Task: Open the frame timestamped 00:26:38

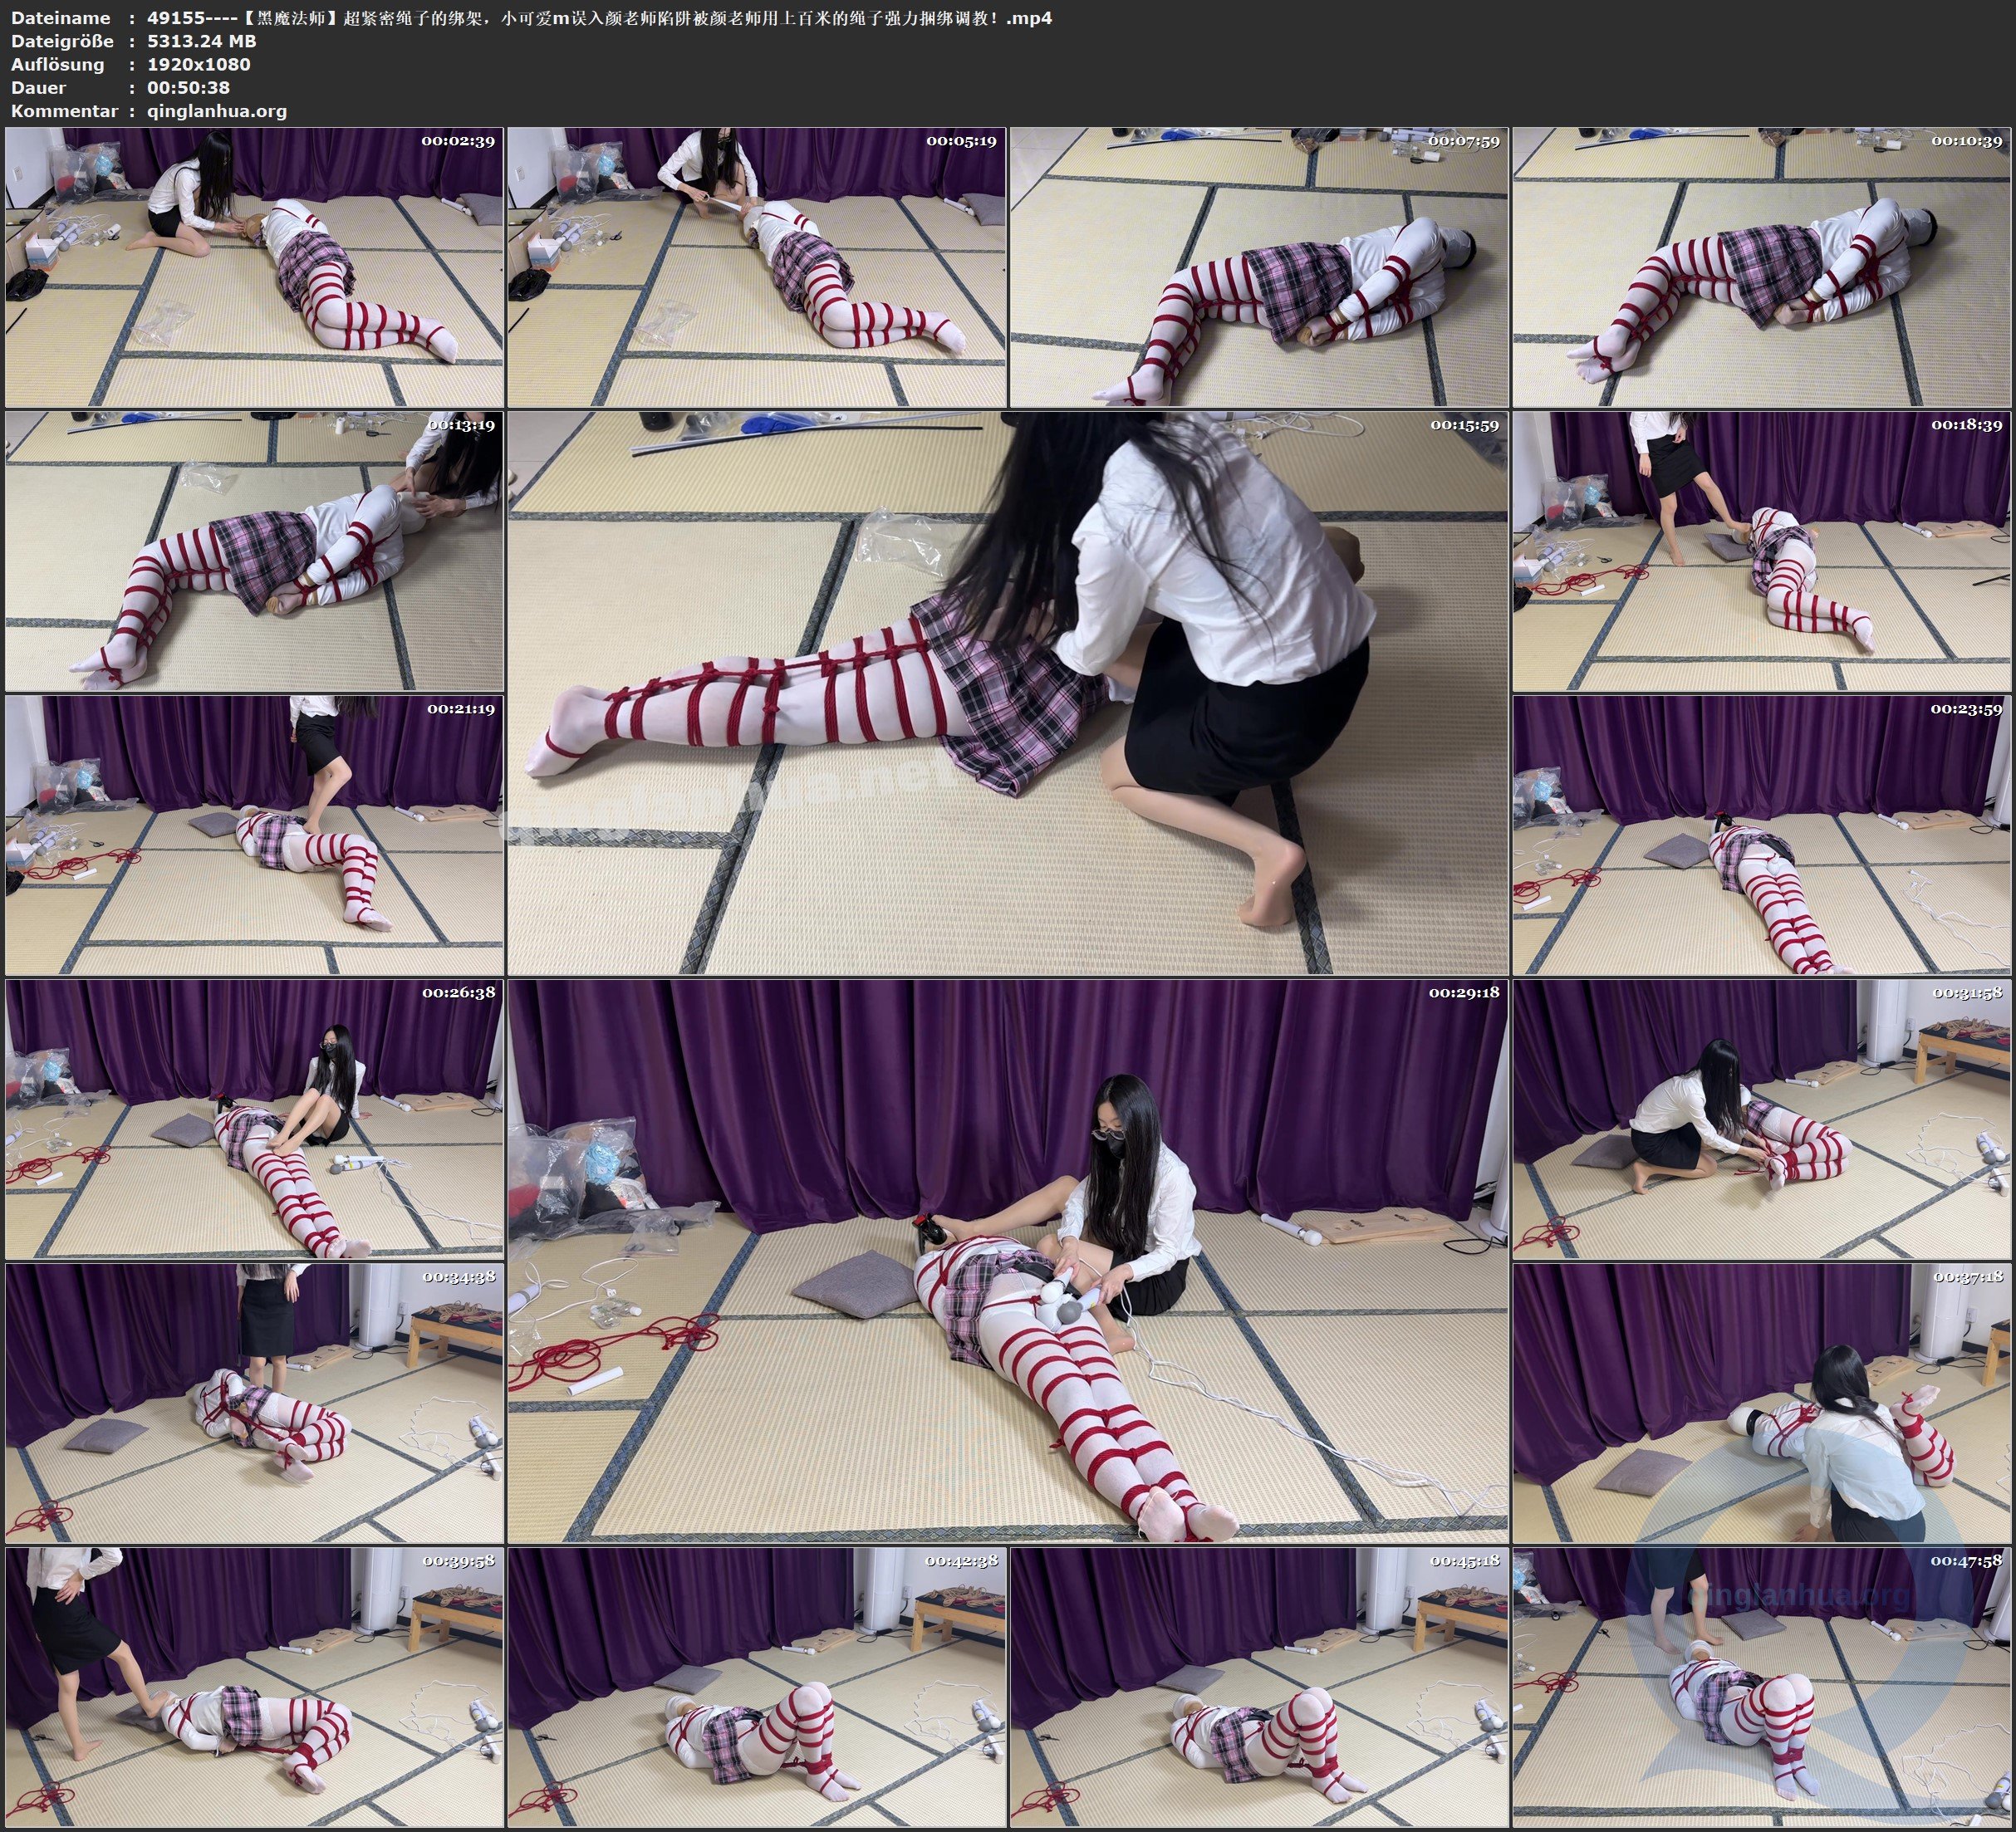Action: [254, 1119]
